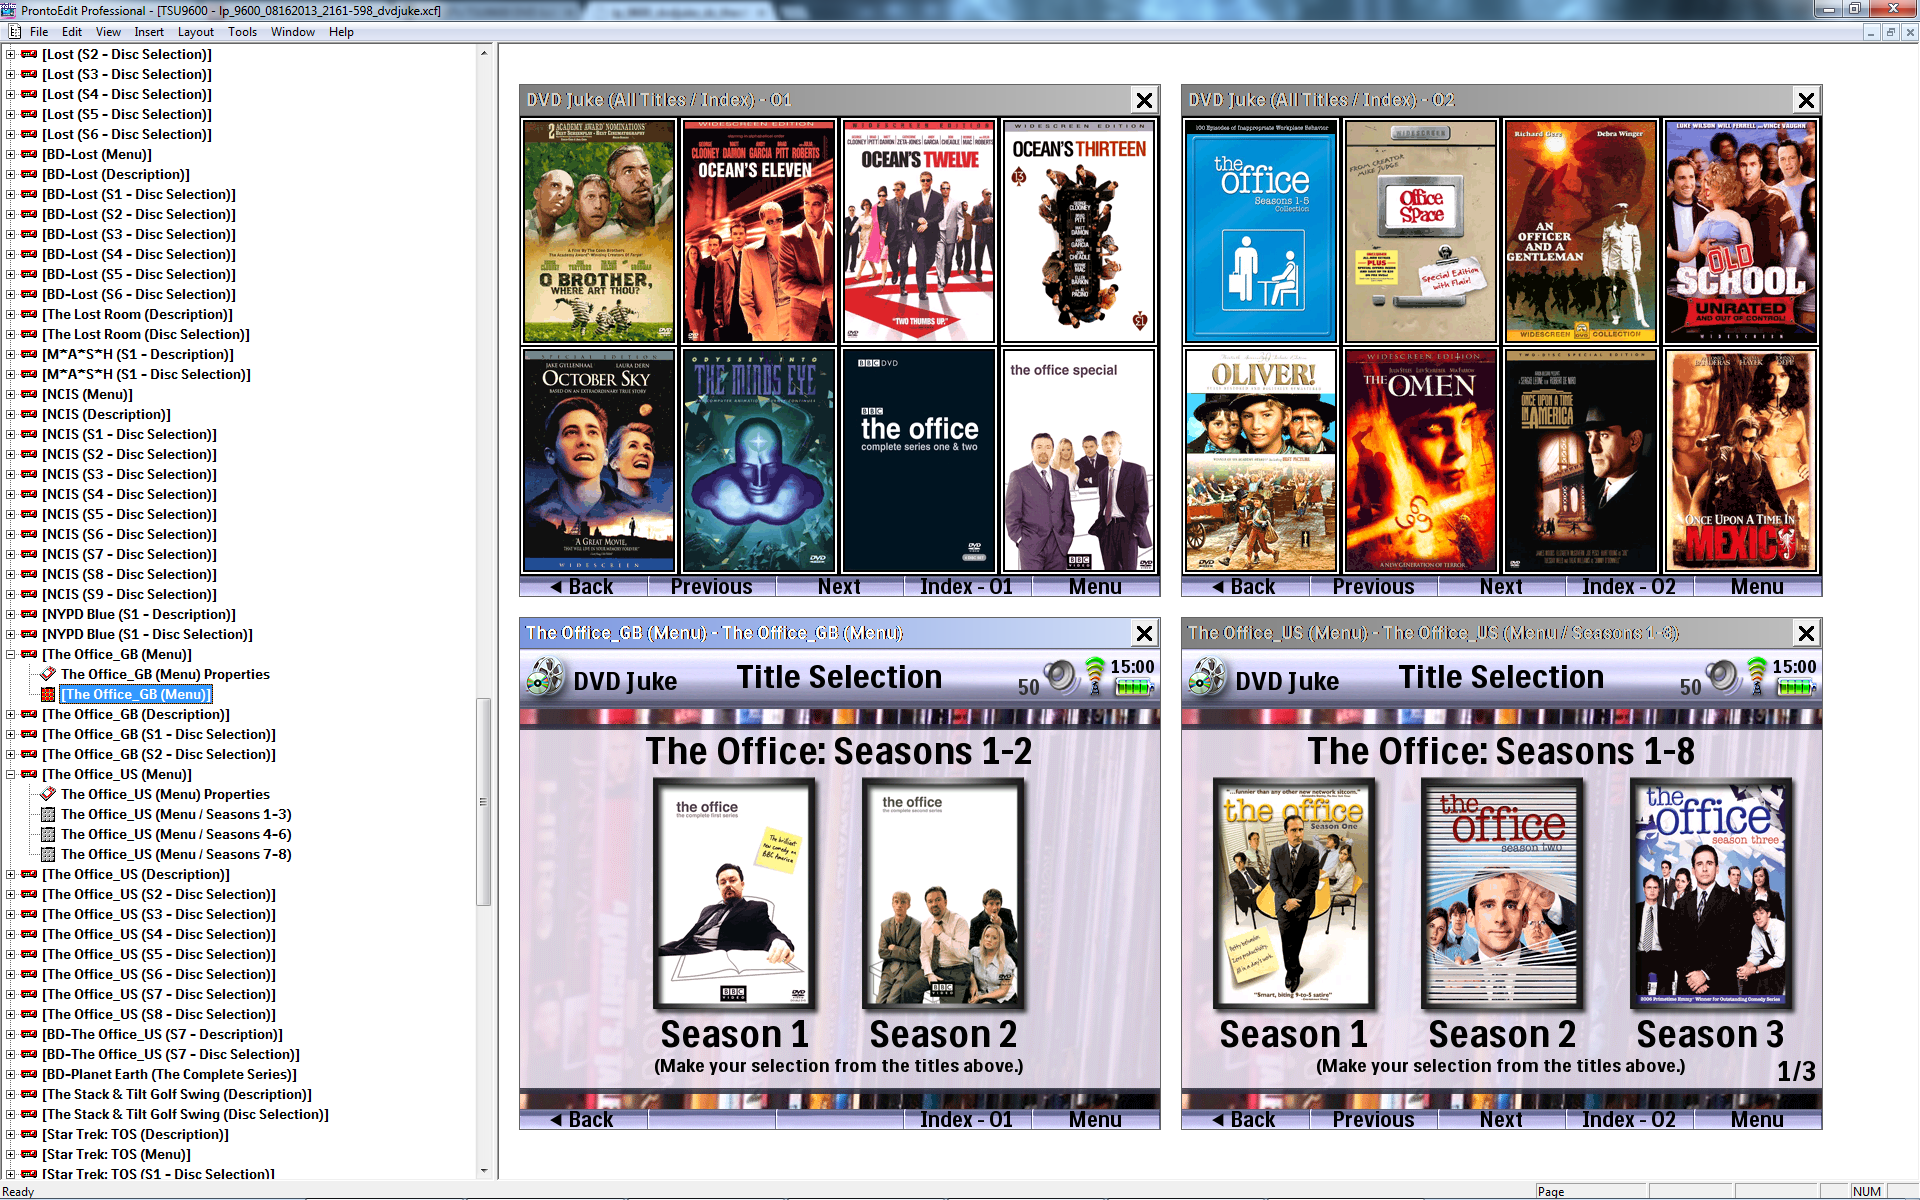Select [The Stack & Tilt Golf Swing (Description)]
1920x1200 pixels.
(177, 1094)
